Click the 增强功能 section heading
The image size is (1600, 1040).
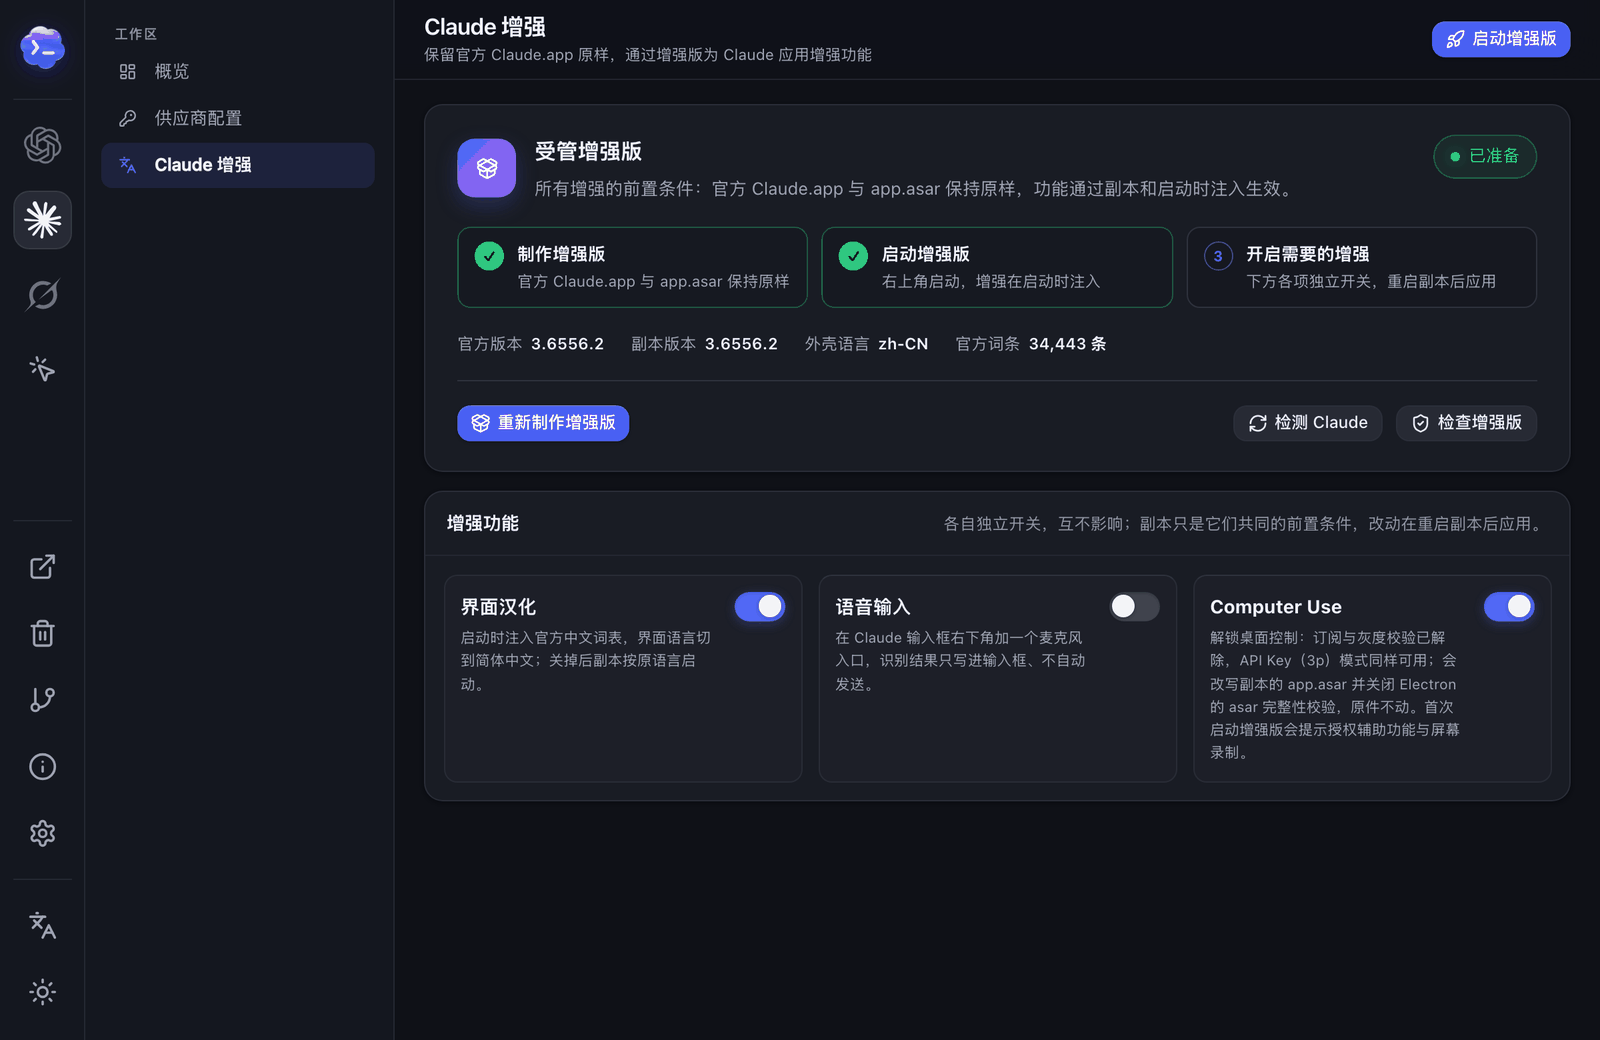pos(483,524)
